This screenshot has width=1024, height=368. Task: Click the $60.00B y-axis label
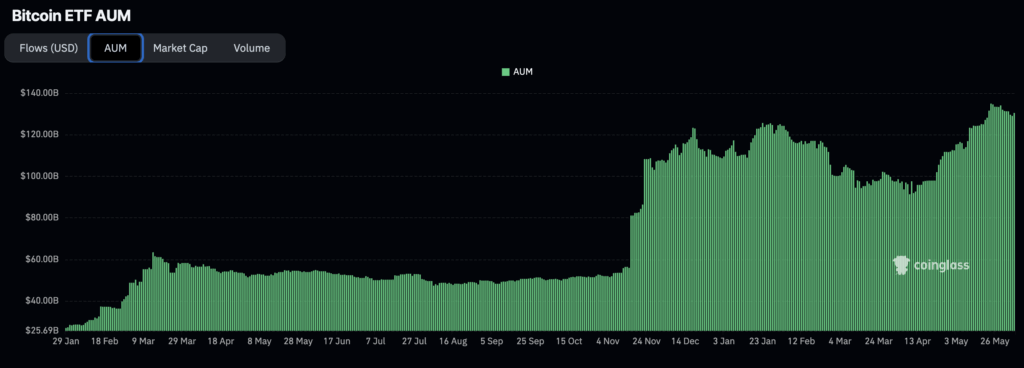click(x=42, y=260)
